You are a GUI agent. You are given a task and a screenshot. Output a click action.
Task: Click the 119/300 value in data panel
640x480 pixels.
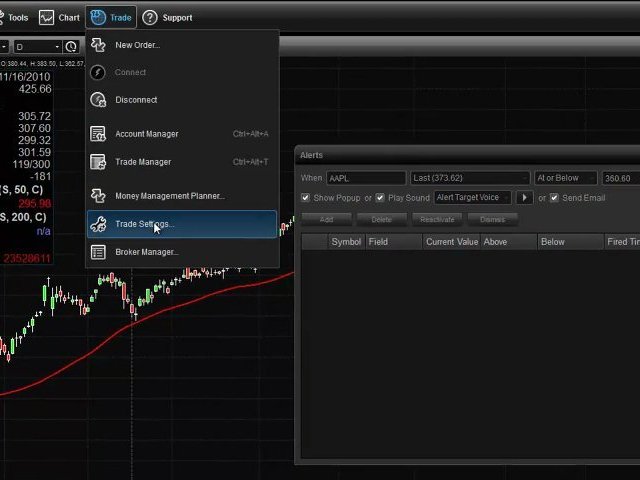(31, 164)
